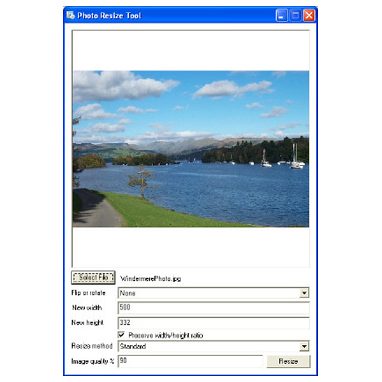Minimize the Photo Resize Tool window
Image resolution: width=382 pixels, height=382 pixels.
pyautogui.click(x=281, y=15)
